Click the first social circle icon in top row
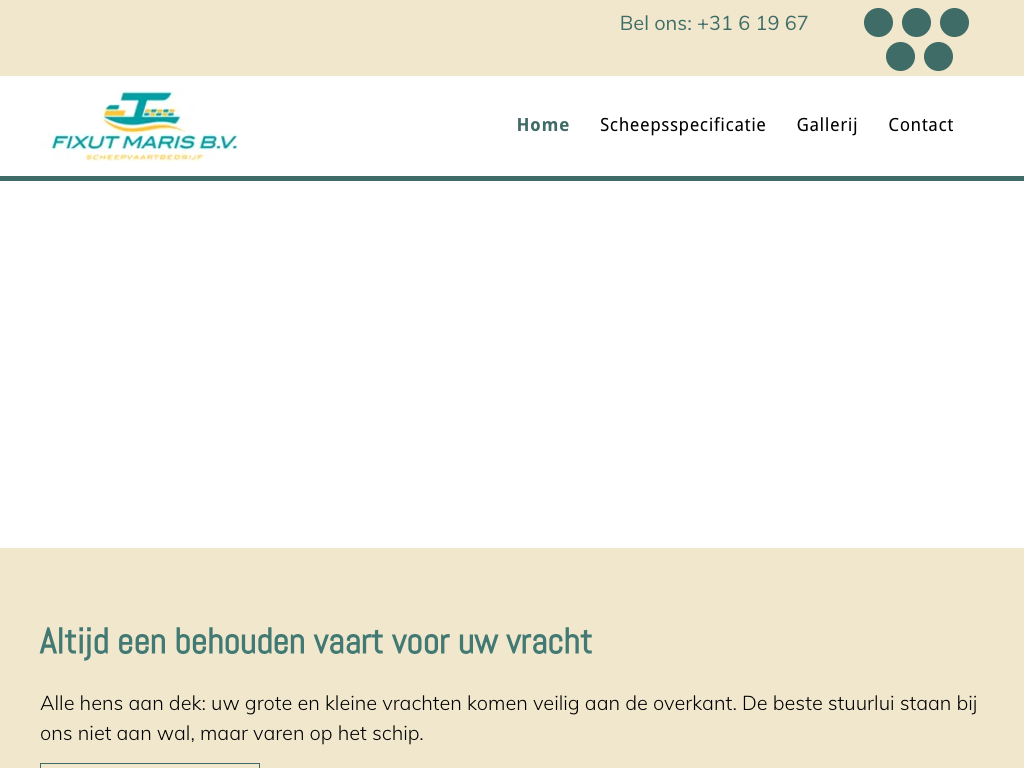Screen dimensions: 1024x768 (x=878, y=23)
